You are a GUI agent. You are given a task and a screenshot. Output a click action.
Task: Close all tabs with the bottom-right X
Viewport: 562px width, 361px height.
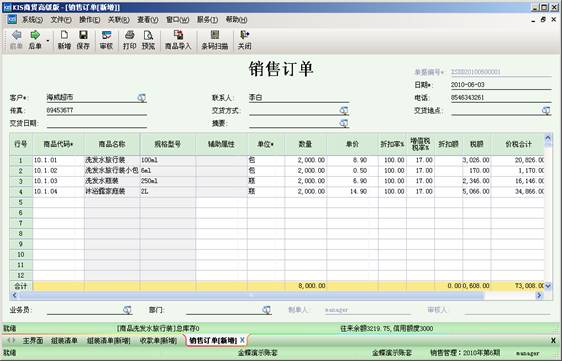click(x=553, y=341)
